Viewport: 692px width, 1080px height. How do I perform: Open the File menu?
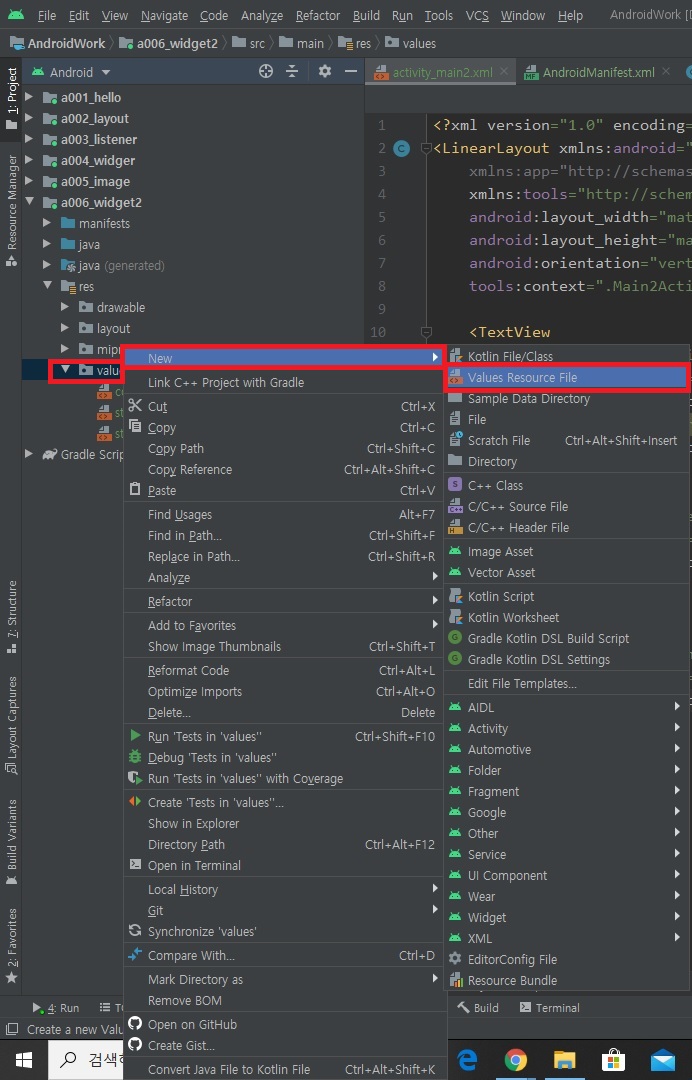click(x=46, y=15)
